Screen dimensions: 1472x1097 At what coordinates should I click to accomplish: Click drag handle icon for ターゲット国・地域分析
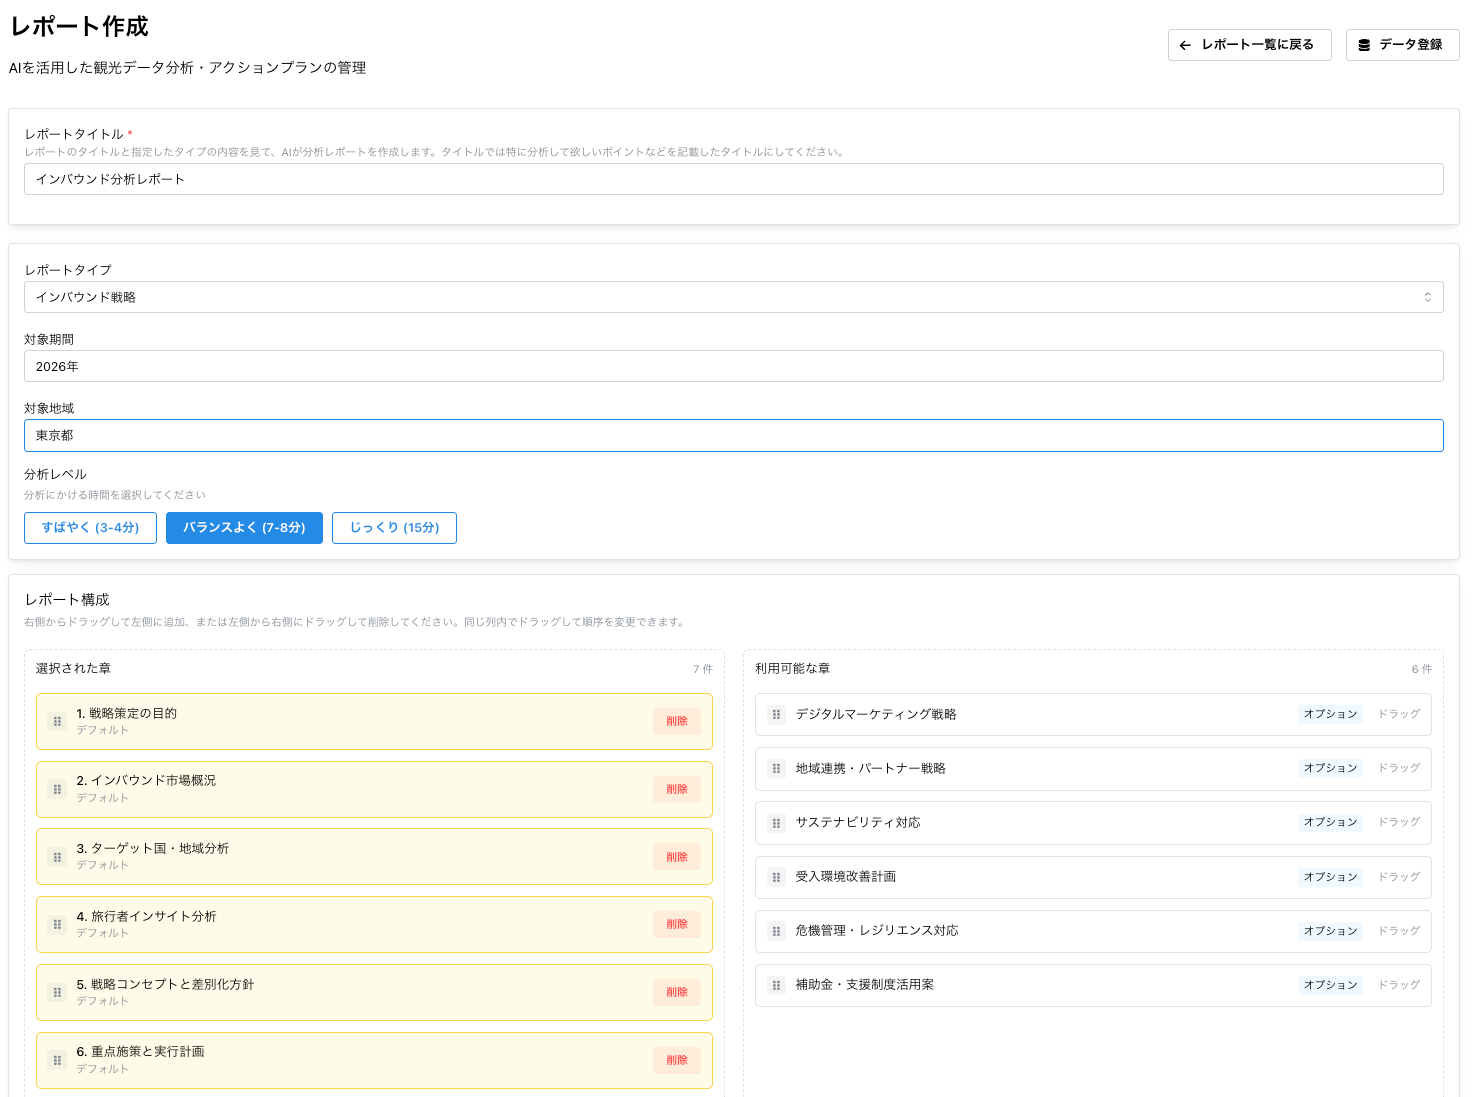pos(58,857)
